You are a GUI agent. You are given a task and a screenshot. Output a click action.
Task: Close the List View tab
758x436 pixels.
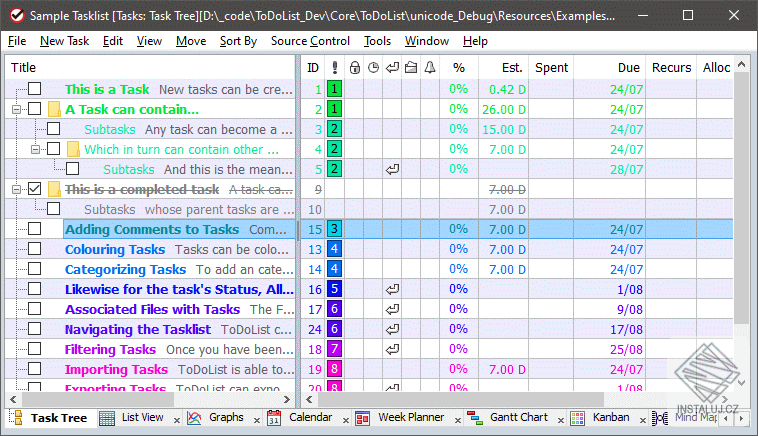coord(176,420)
